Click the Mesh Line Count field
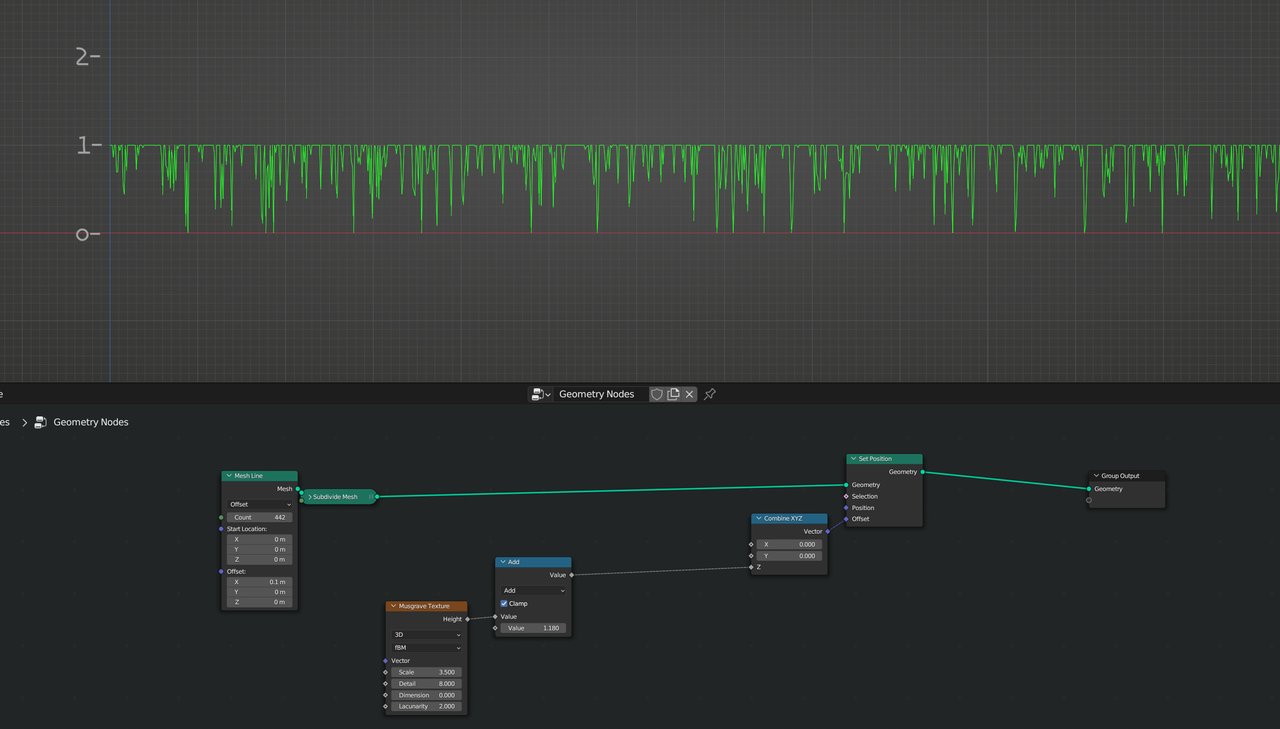This screenshot has width=1280, height=729. coord(259,517)
